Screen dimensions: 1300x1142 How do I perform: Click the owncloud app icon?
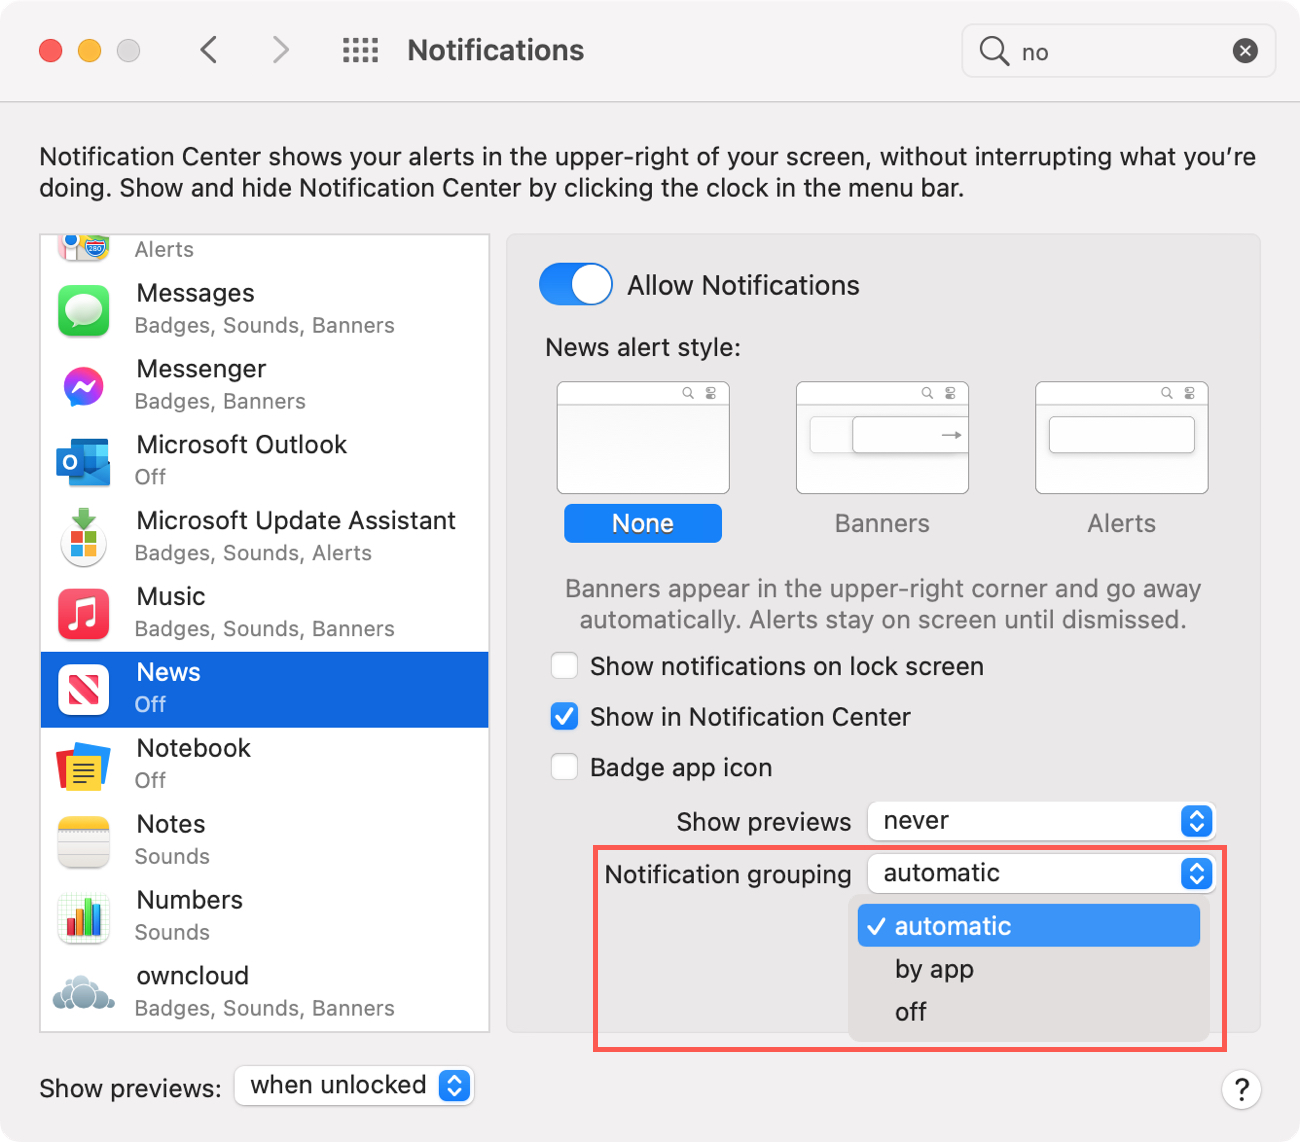(83, 993)
